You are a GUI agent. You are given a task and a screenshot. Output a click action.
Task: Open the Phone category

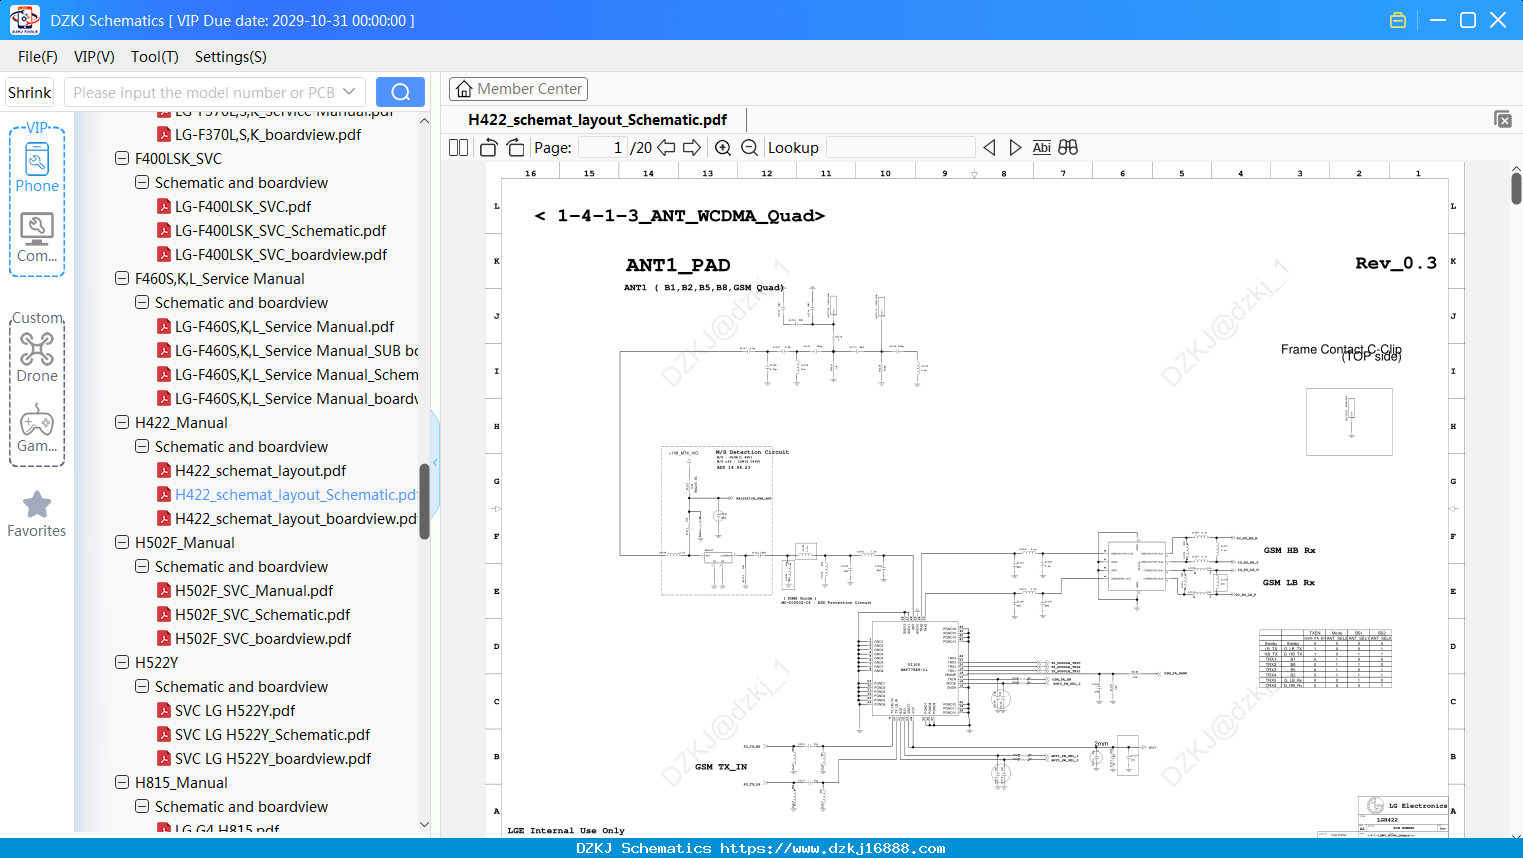click(x=37, y=168)
